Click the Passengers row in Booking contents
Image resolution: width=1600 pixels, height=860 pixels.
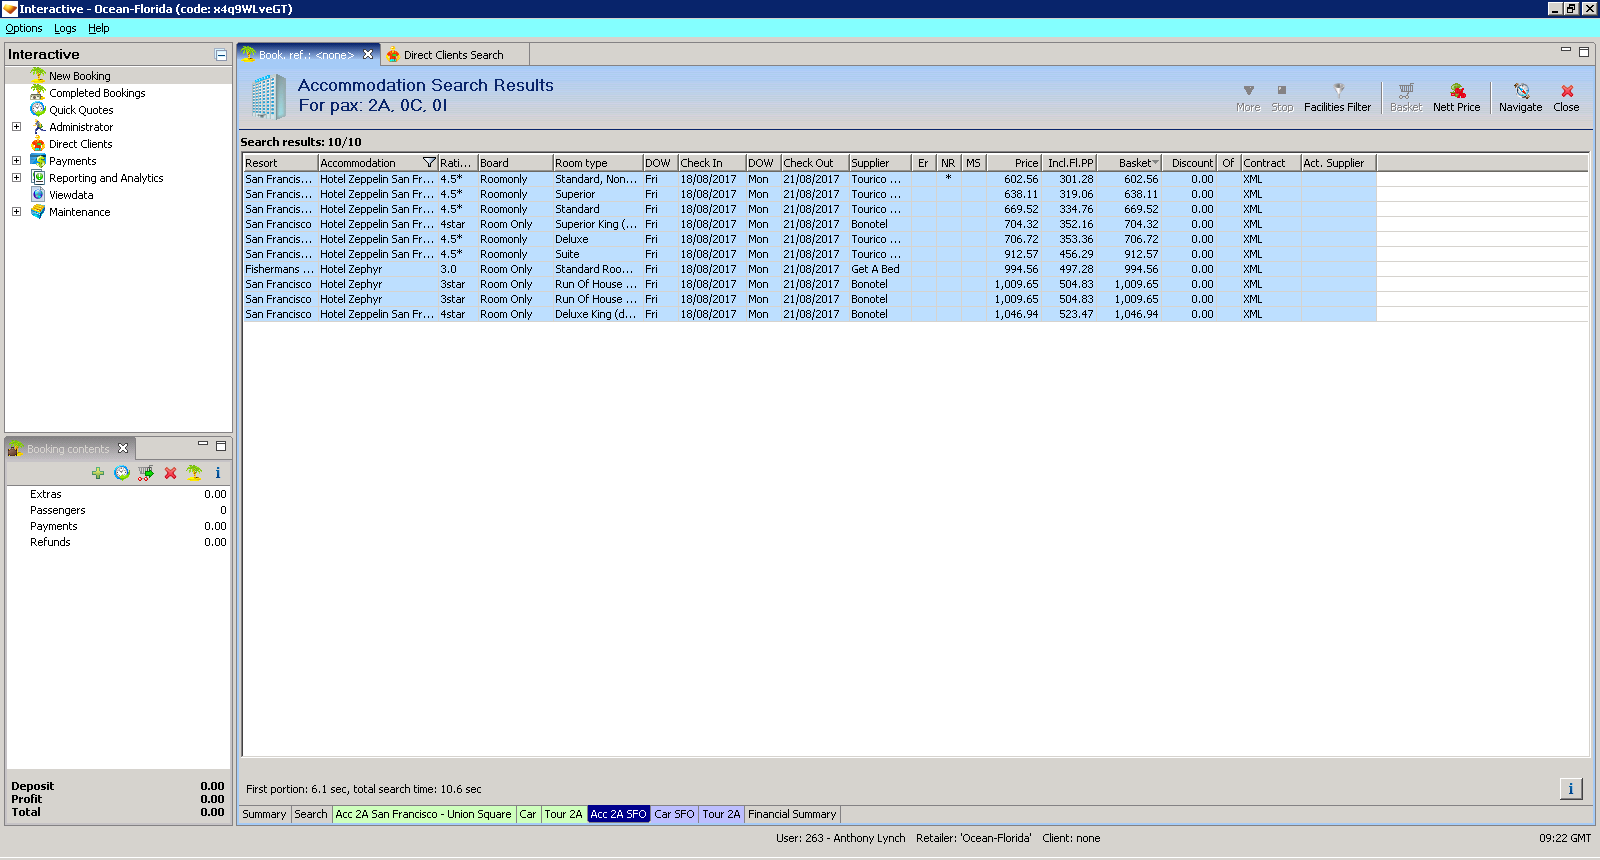tap(118, 510)
